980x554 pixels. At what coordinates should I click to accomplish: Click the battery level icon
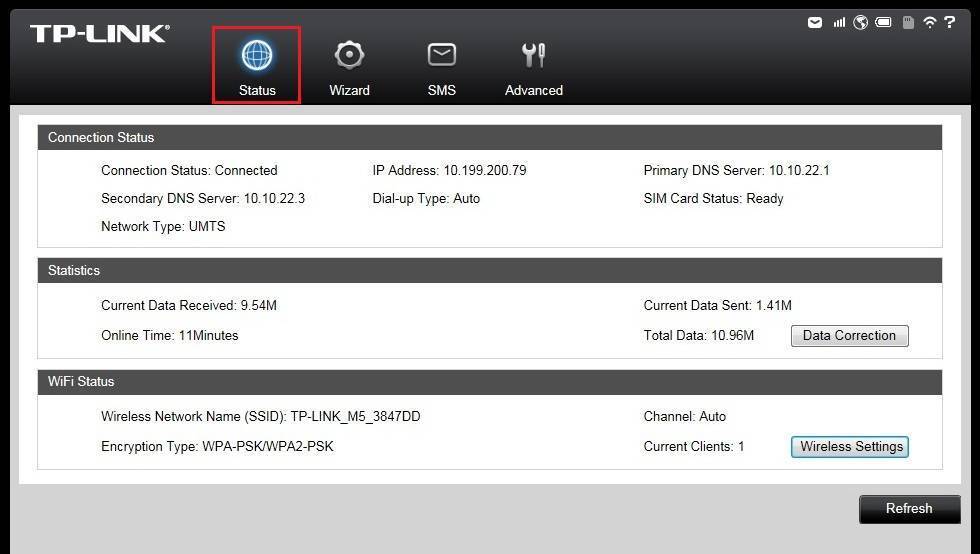[x=883, y=23]
